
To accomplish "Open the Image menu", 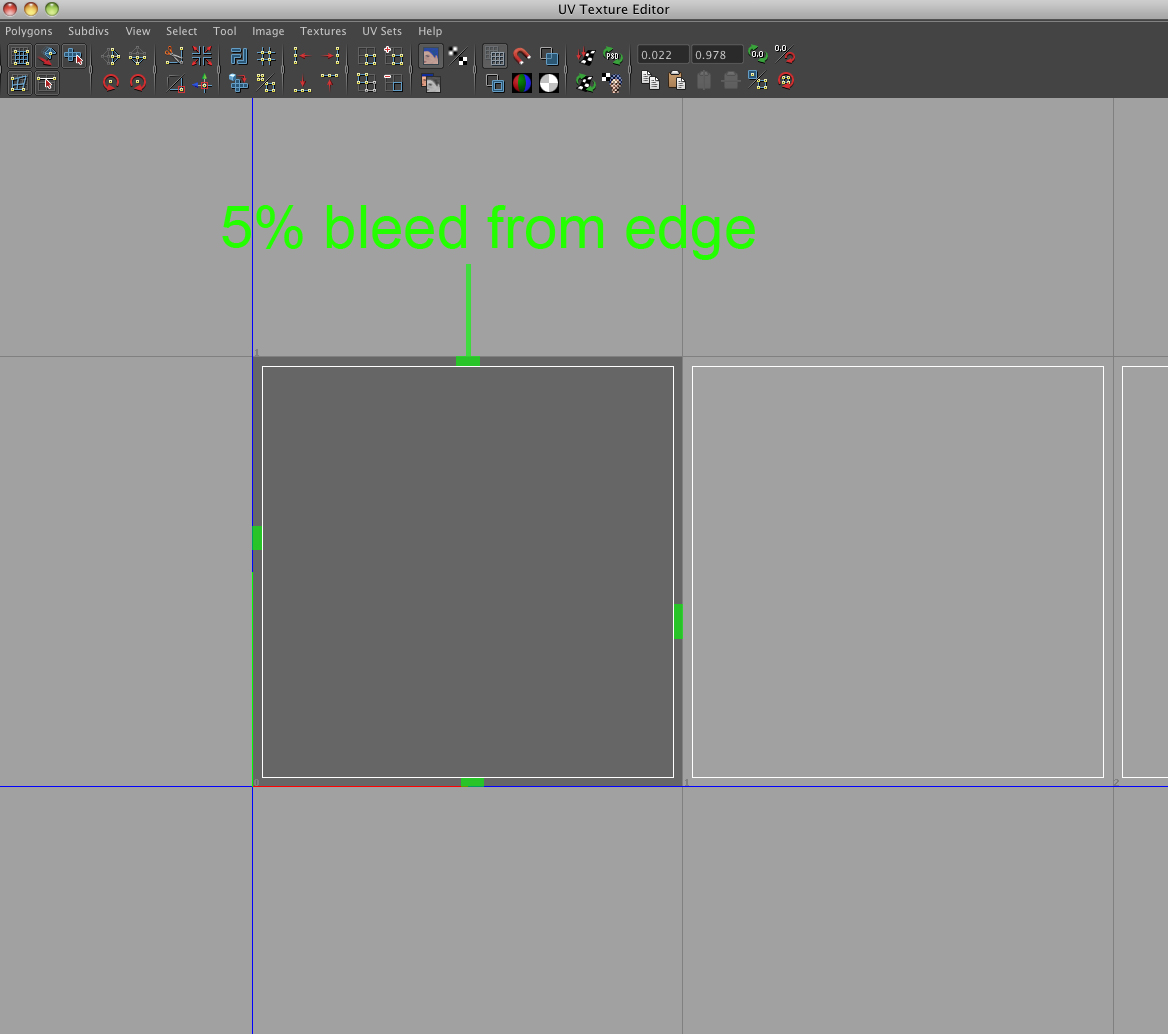I will pos(268,31).
